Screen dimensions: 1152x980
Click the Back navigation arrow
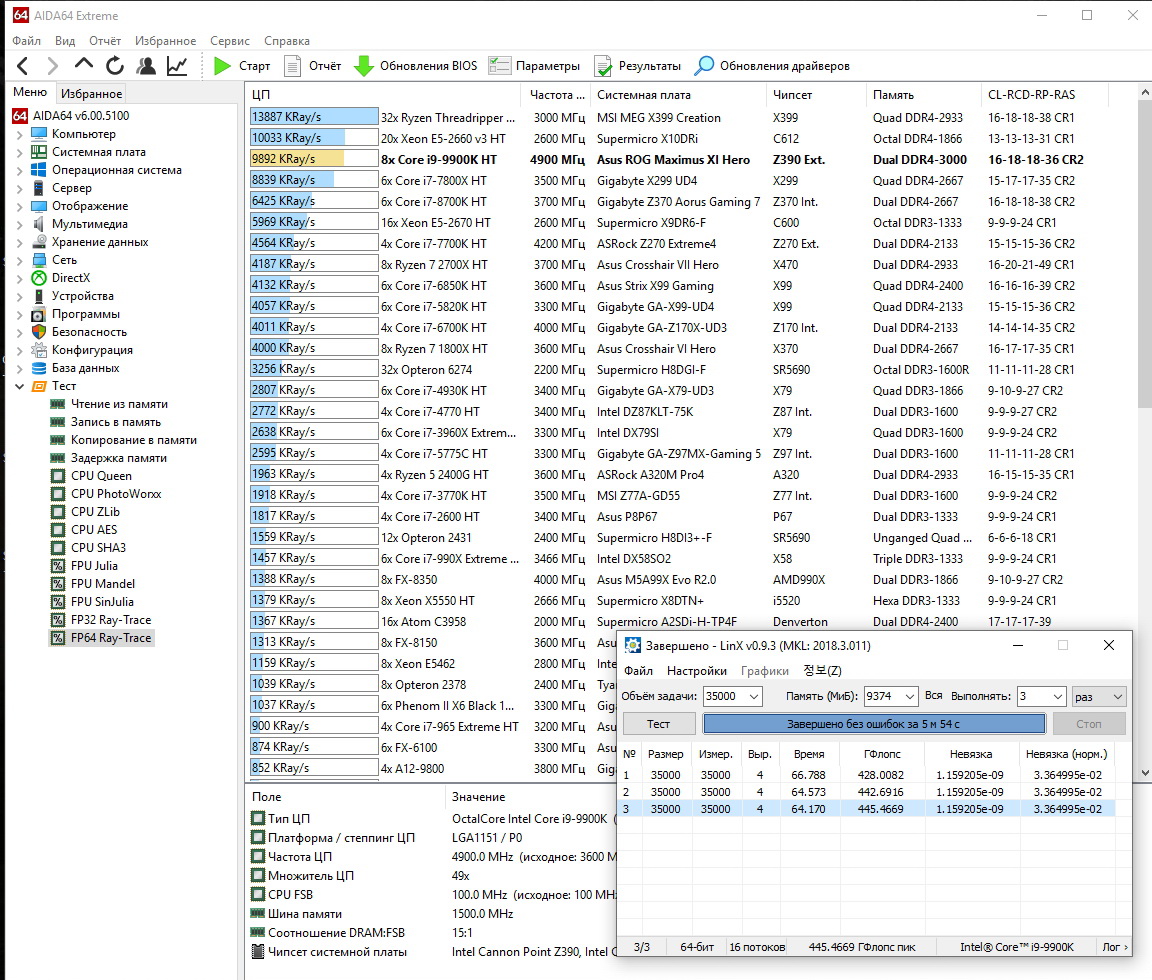23,66
